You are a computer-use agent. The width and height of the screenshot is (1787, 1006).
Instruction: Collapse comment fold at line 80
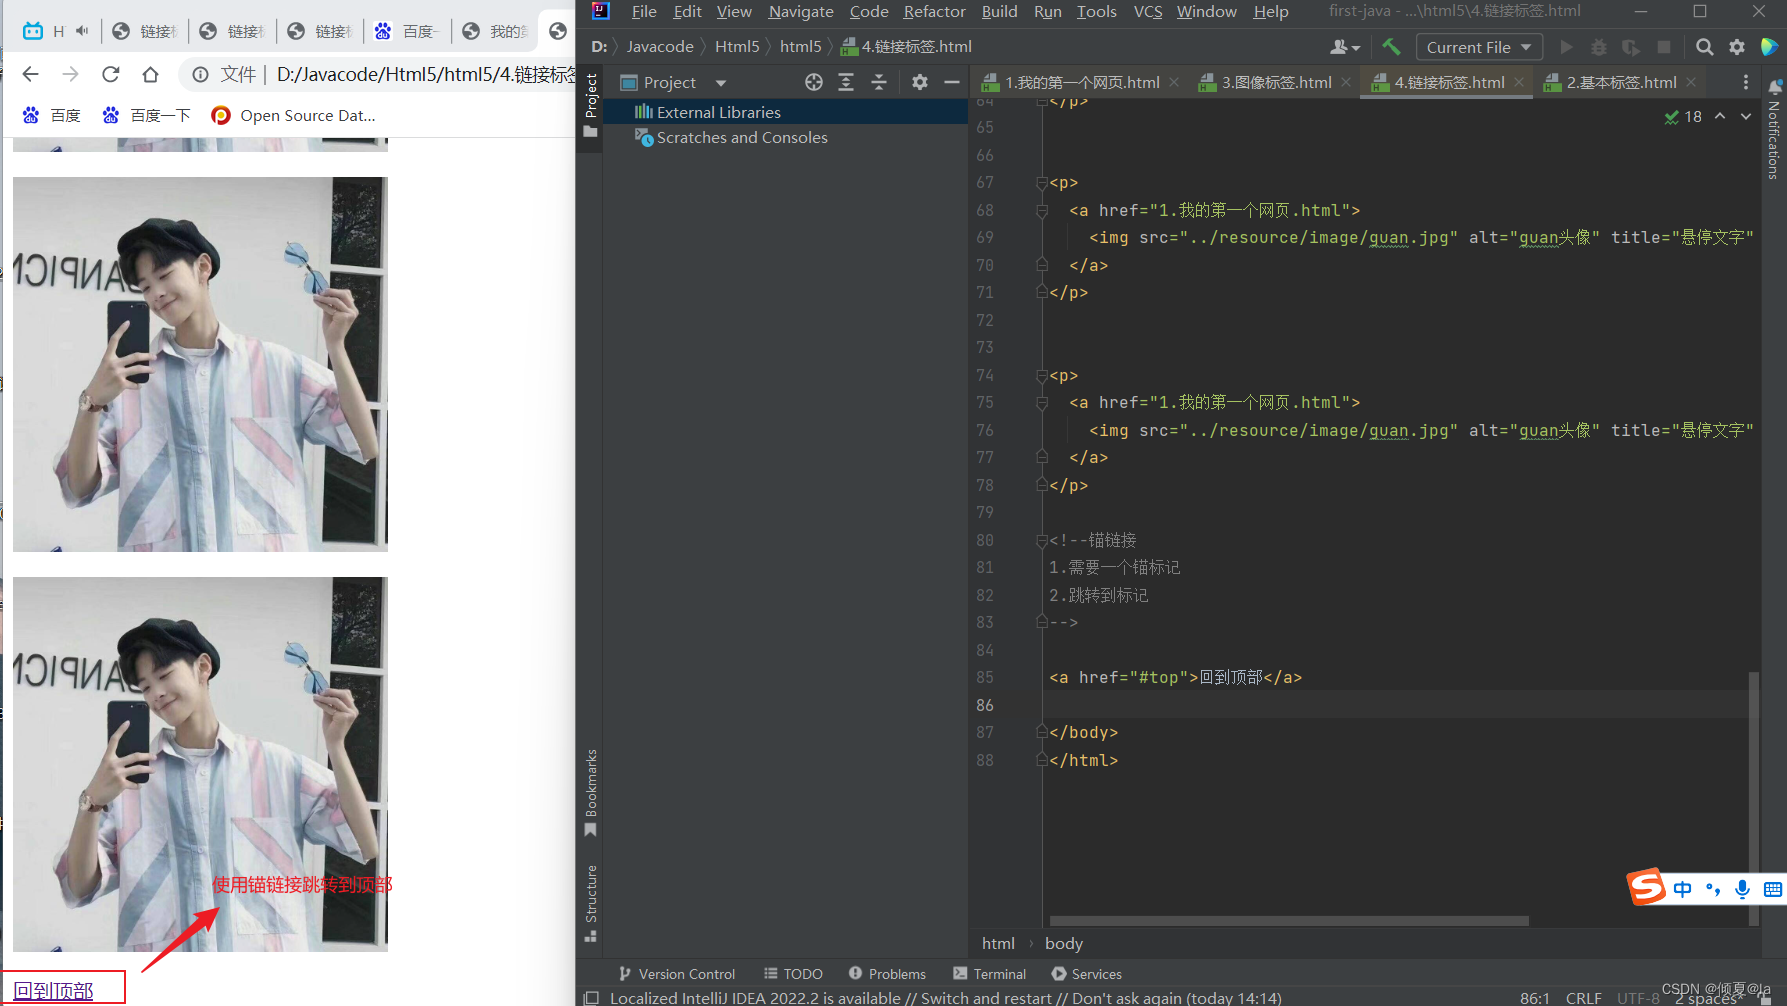1041,541
